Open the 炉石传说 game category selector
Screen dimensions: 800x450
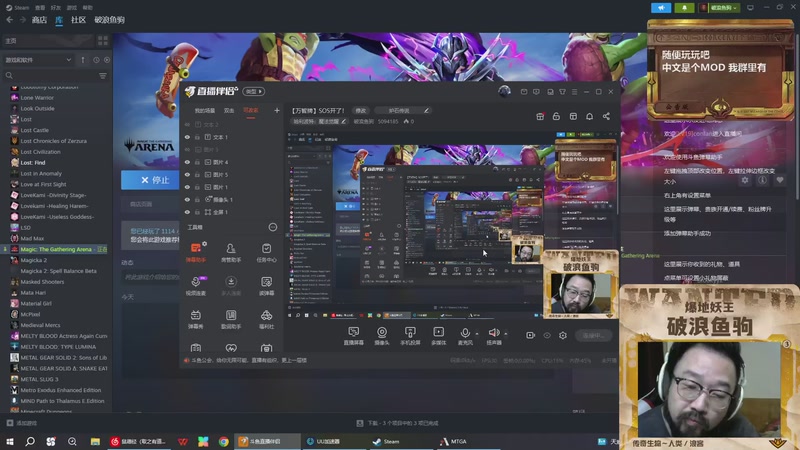(x=403, y=110)
